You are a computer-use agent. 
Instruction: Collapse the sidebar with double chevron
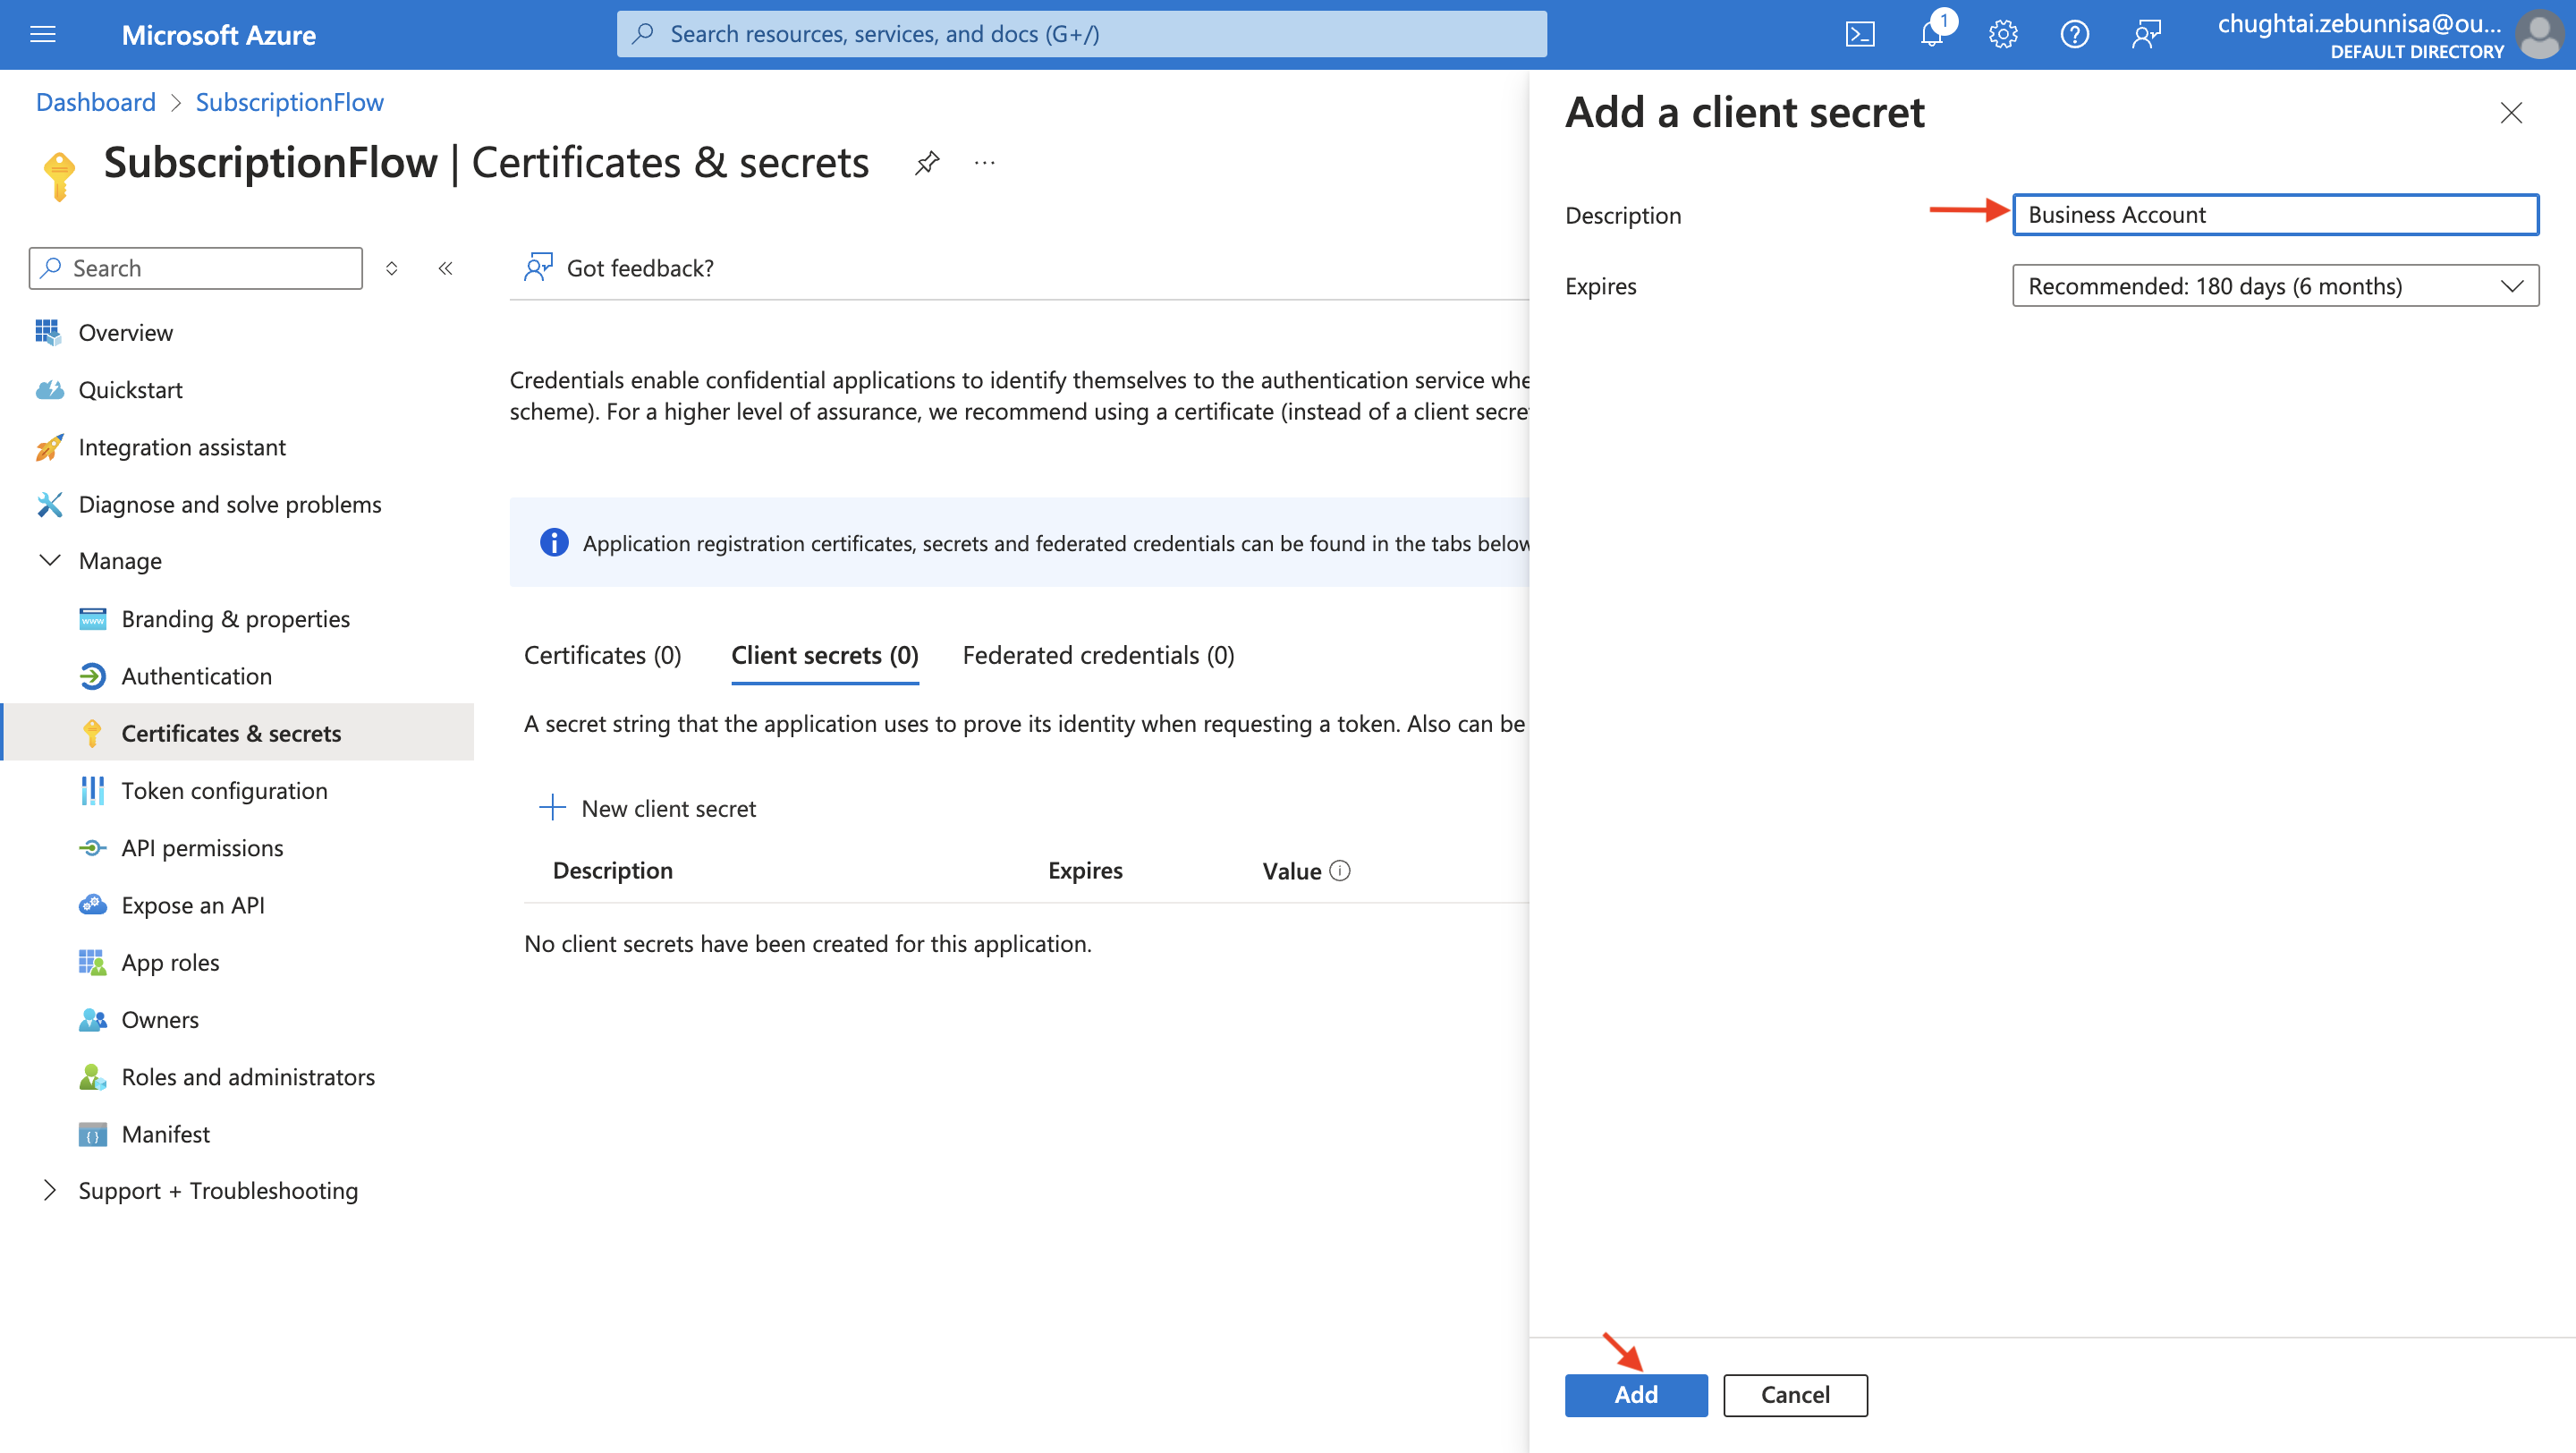446,268
